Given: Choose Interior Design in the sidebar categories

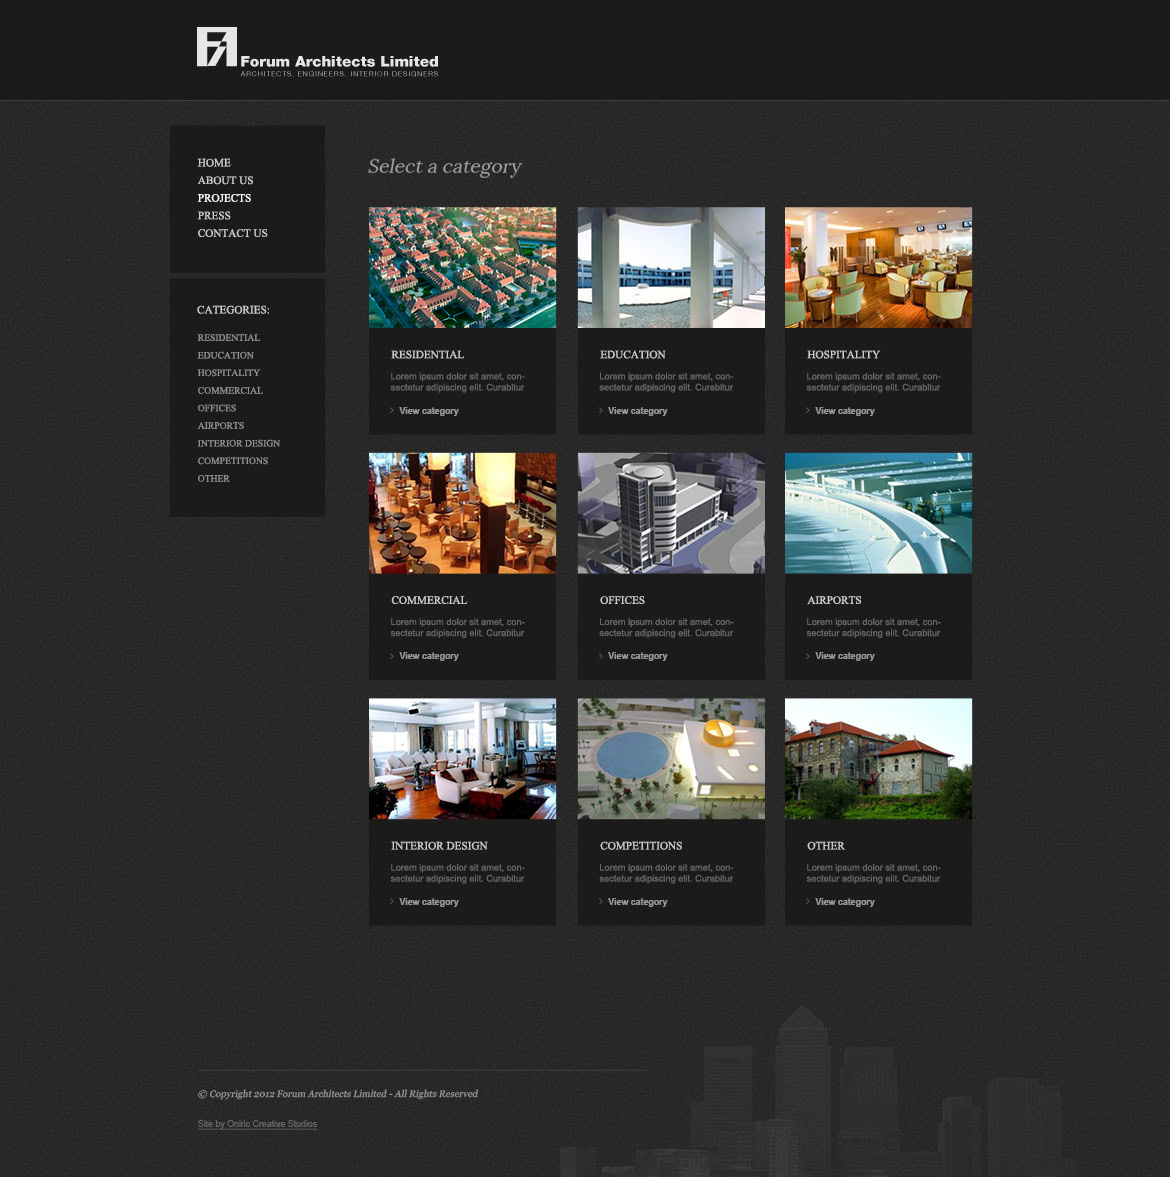Looking at the screenshot, I should tap(239, 444).
